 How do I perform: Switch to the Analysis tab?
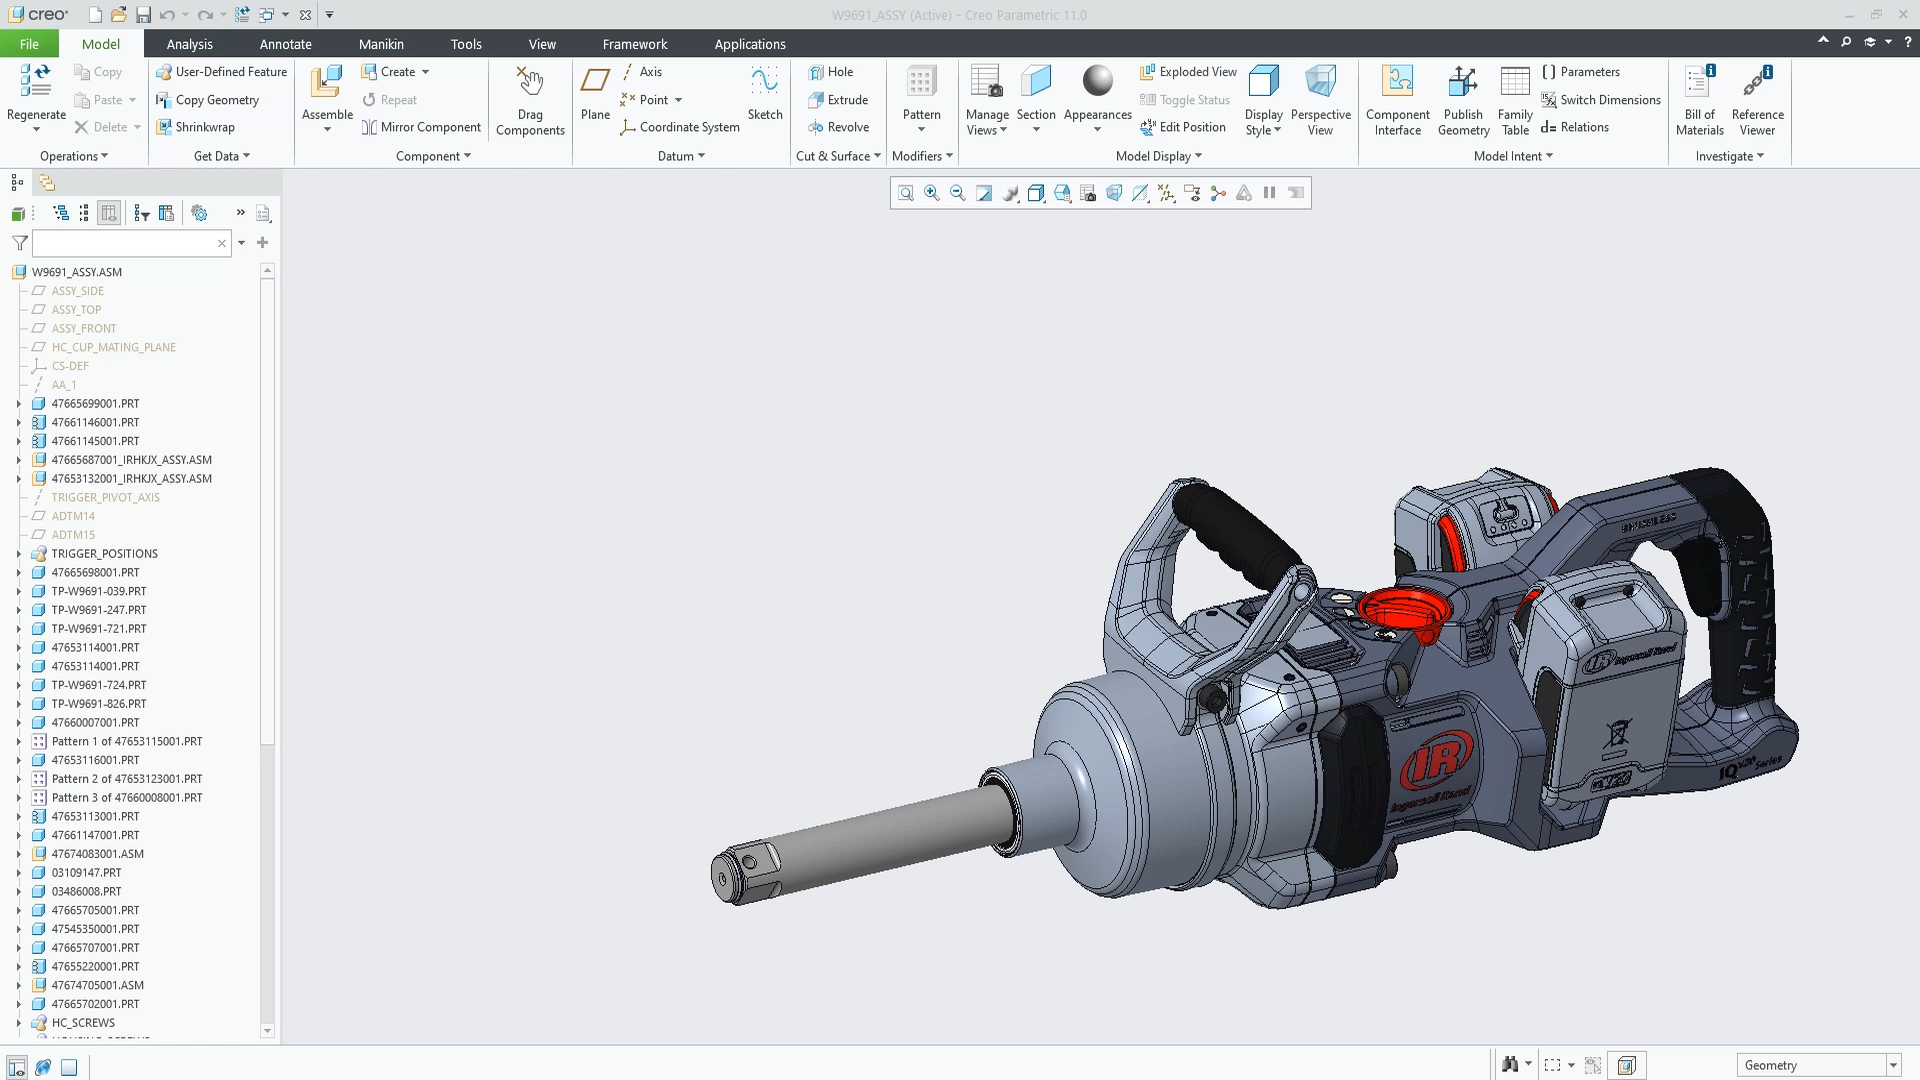[189, 44]
